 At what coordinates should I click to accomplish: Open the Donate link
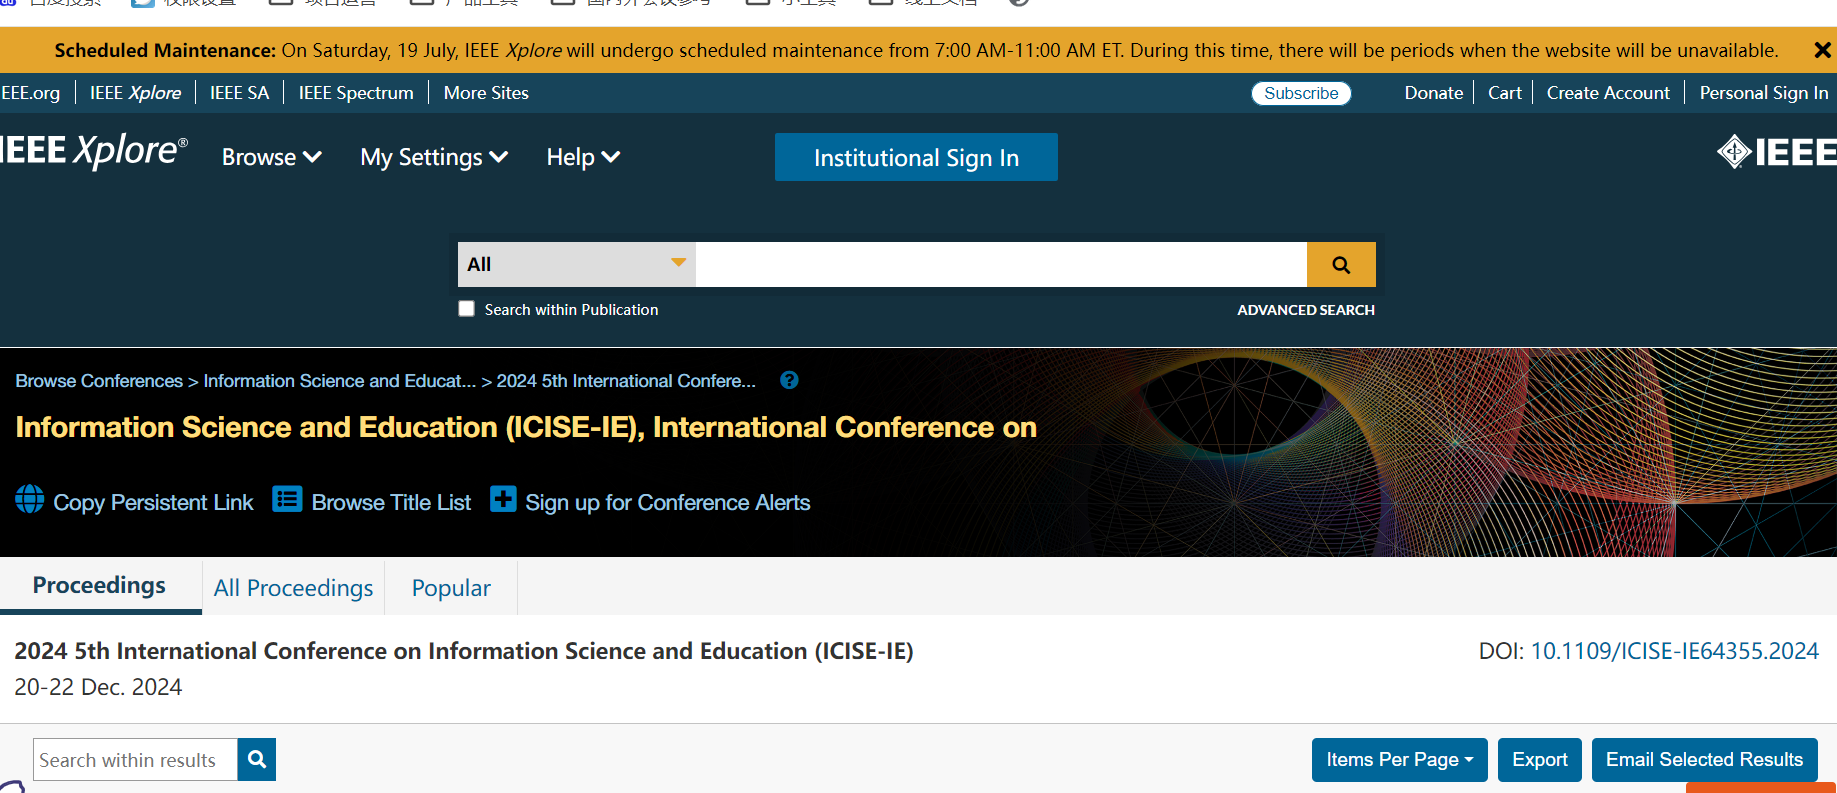pos(1433,93)
